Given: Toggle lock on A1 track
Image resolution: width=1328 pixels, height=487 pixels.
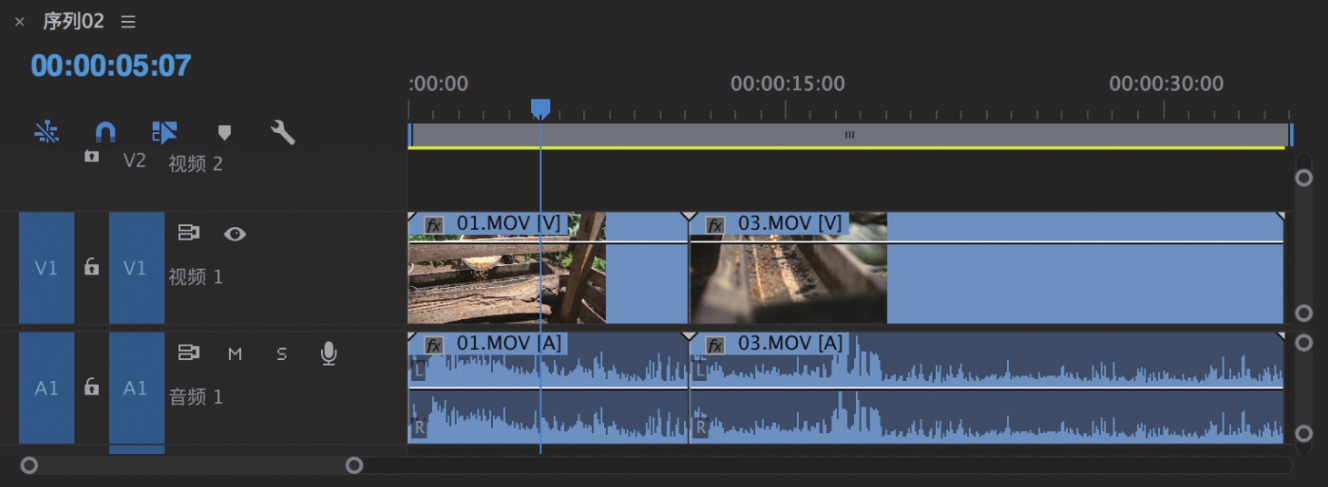Looking at the screenshot, I should click(x=91, y=388).
